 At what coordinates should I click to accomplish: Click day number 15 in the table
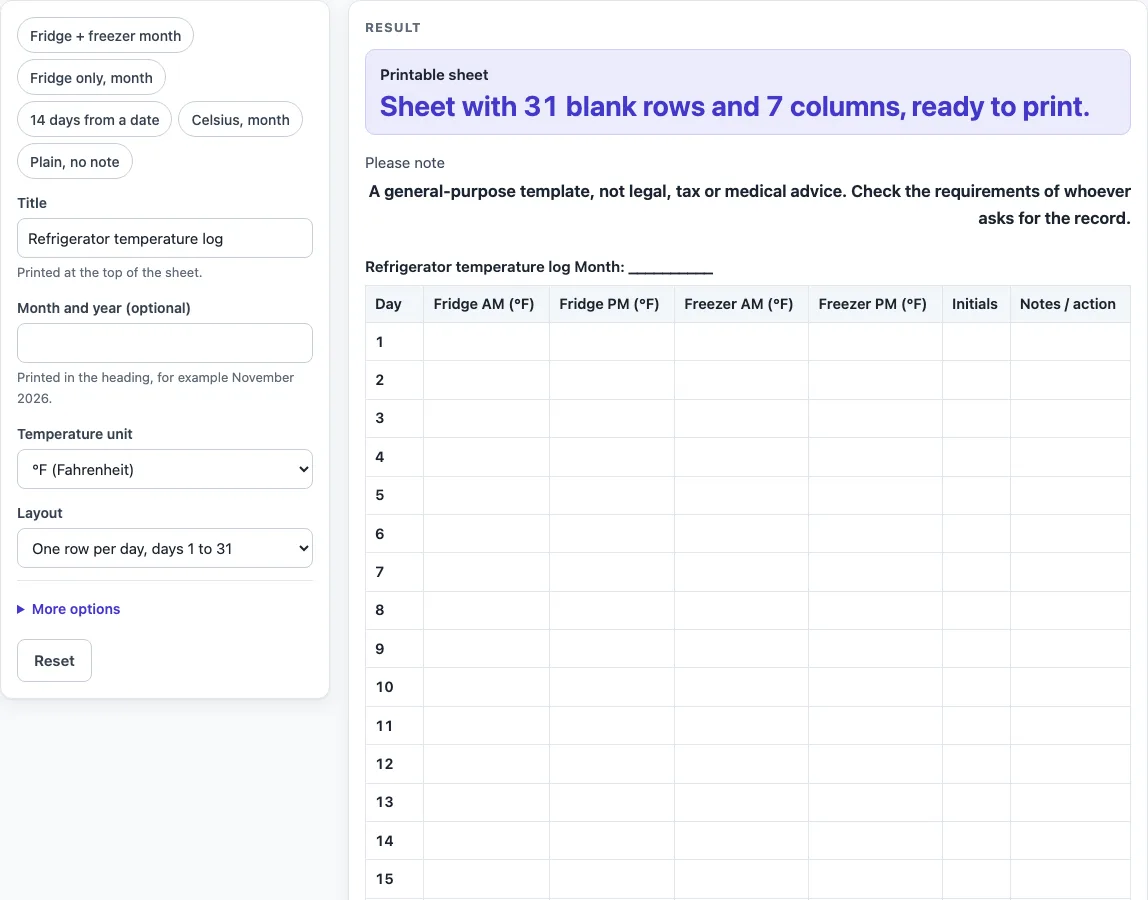384,879
